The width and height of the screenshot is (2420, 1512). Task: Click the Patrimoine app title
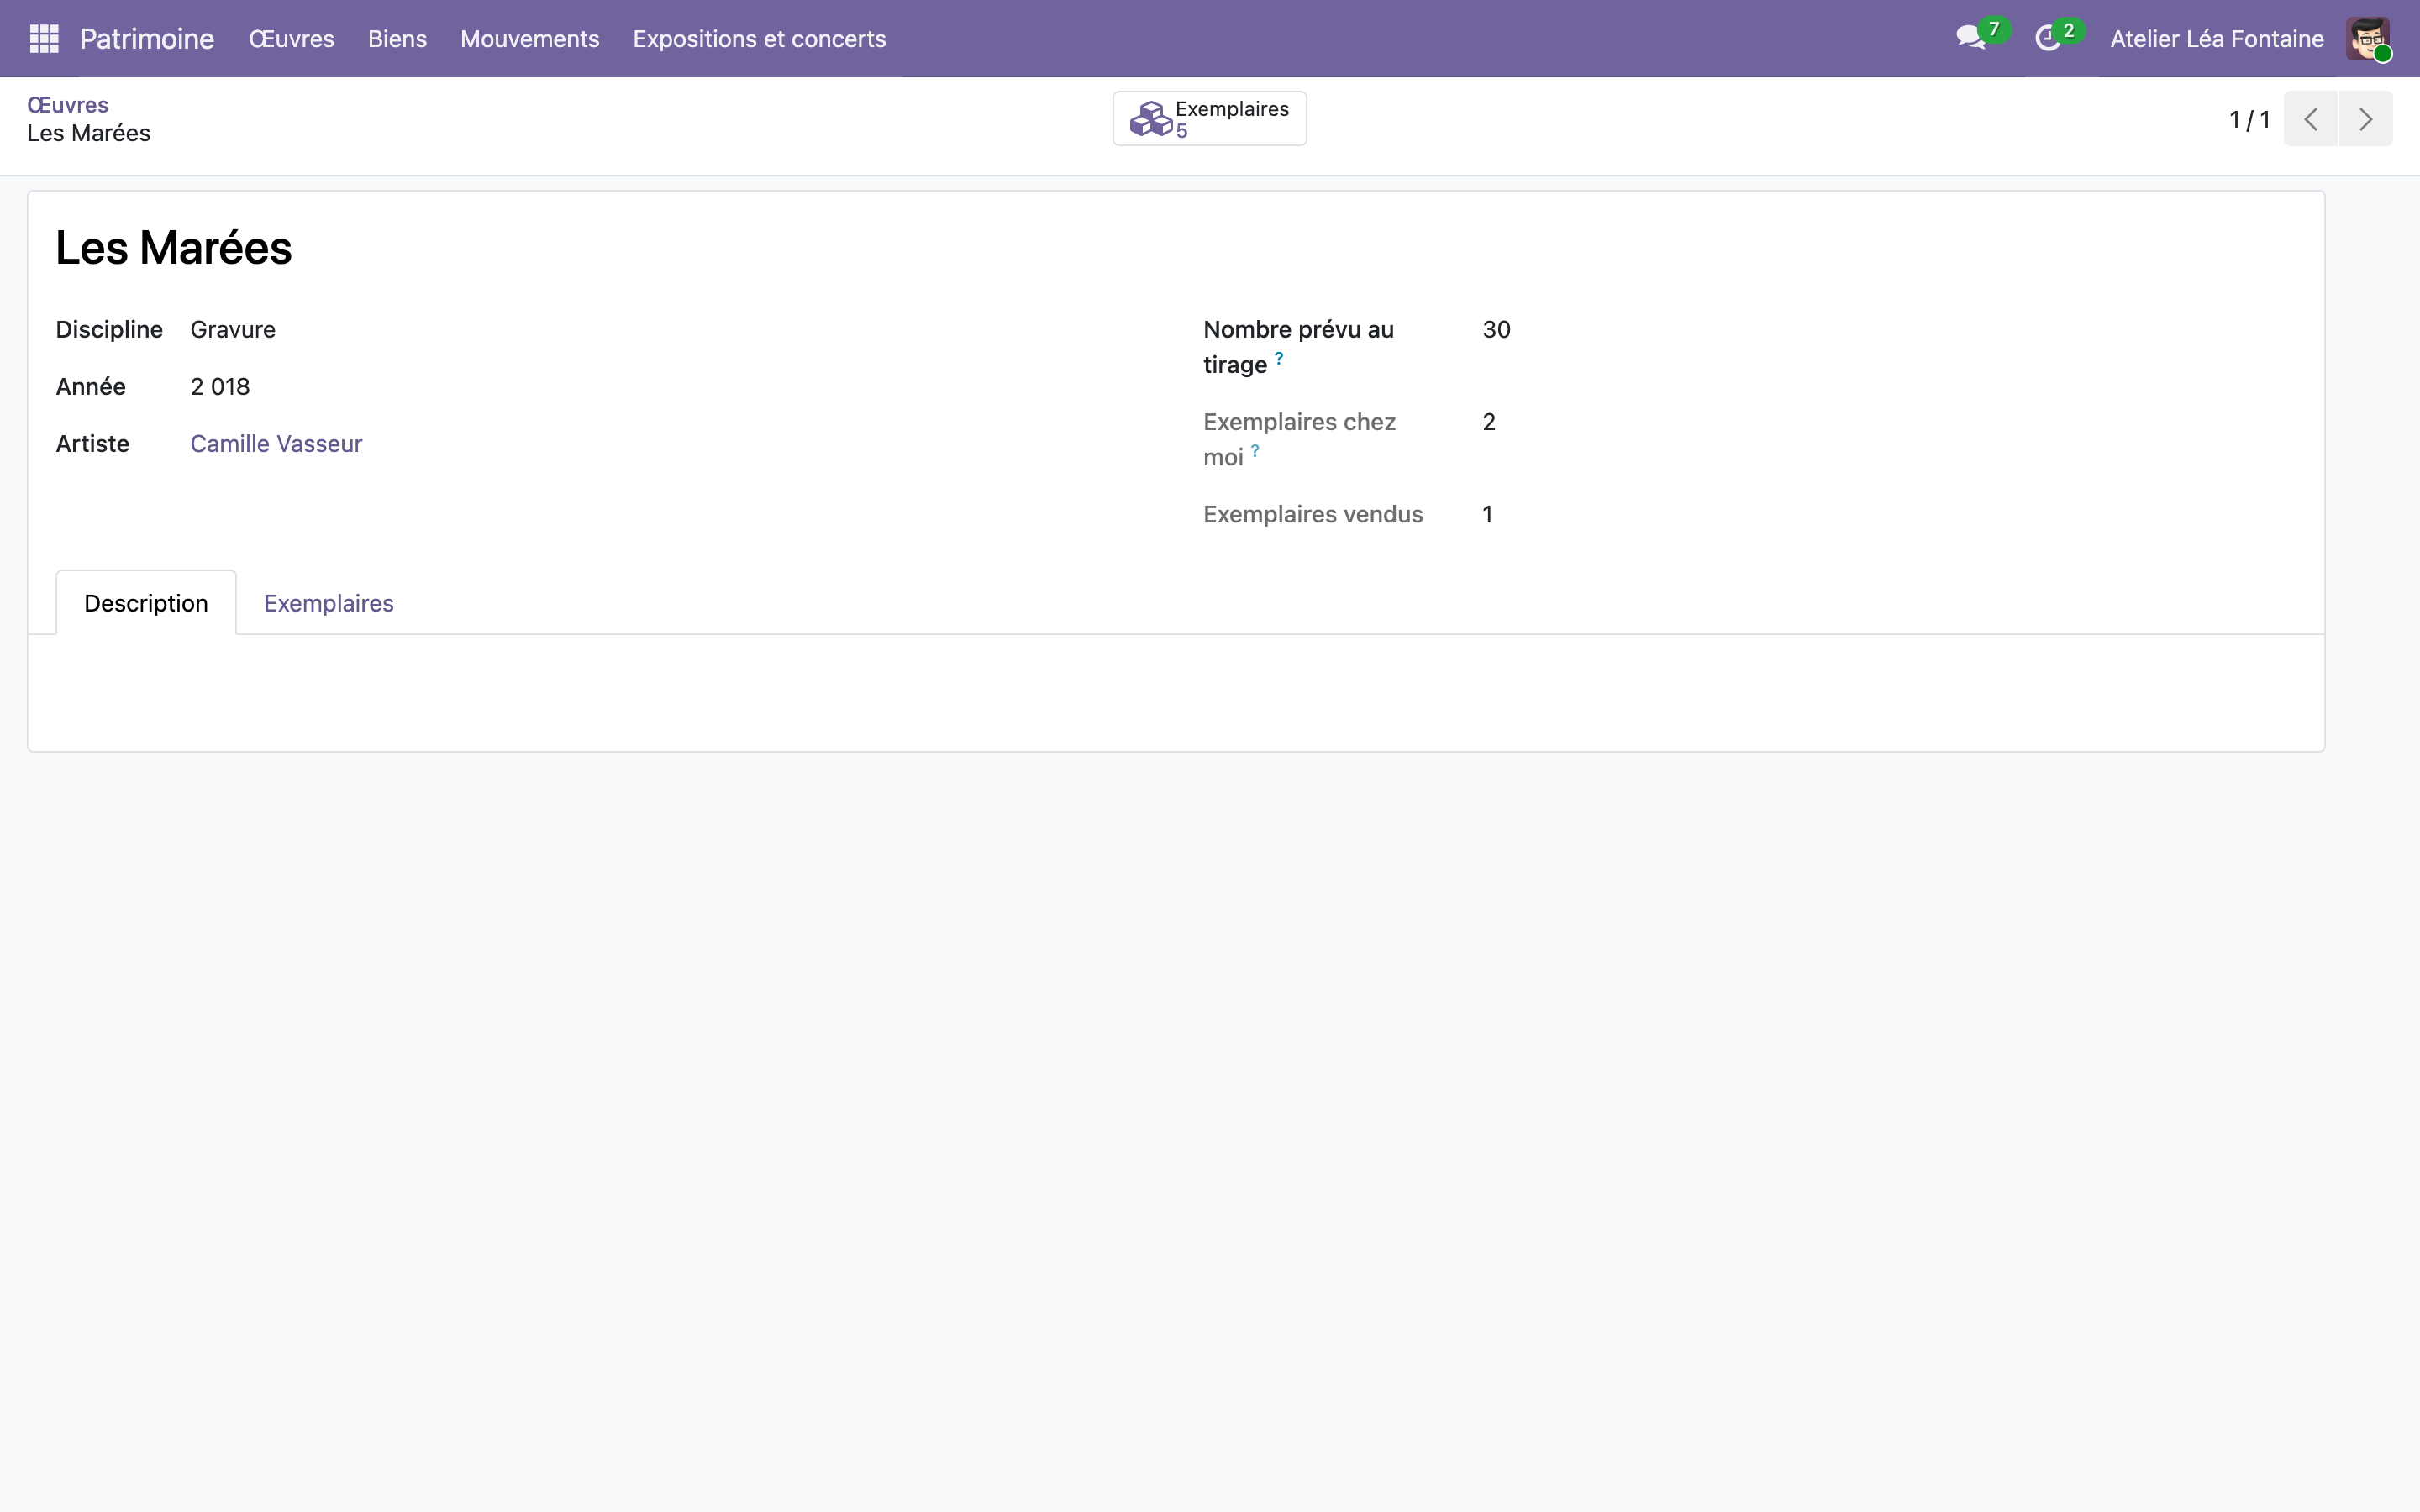[147, 39]
